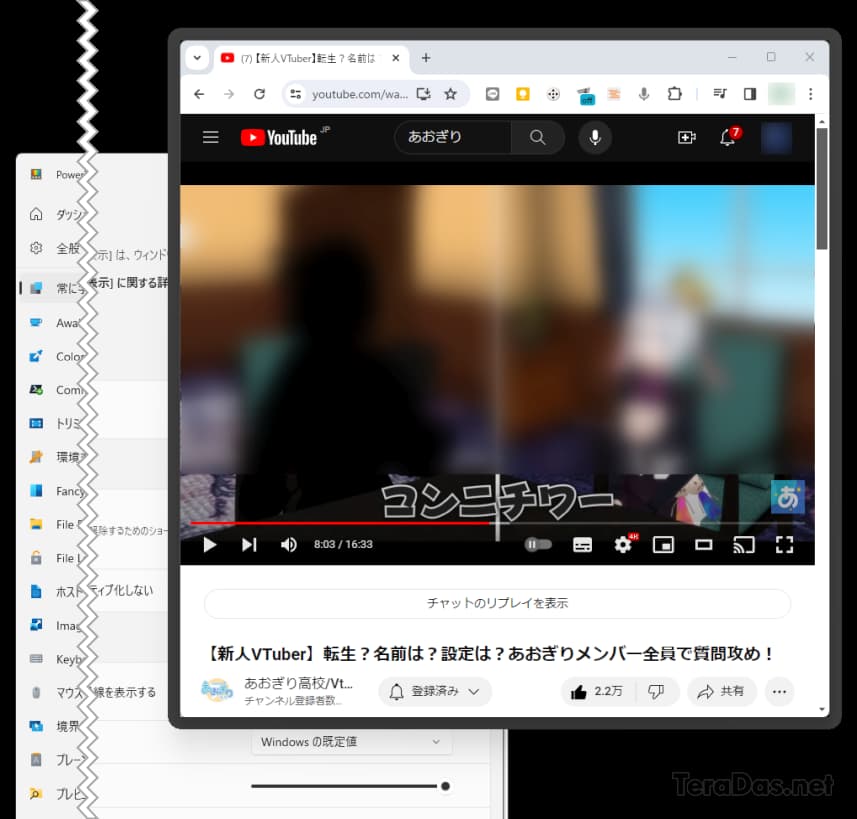The width and height of the screenshot is (857, 819).
Task: Open the YouTube create video button
Action: [686, 137]
